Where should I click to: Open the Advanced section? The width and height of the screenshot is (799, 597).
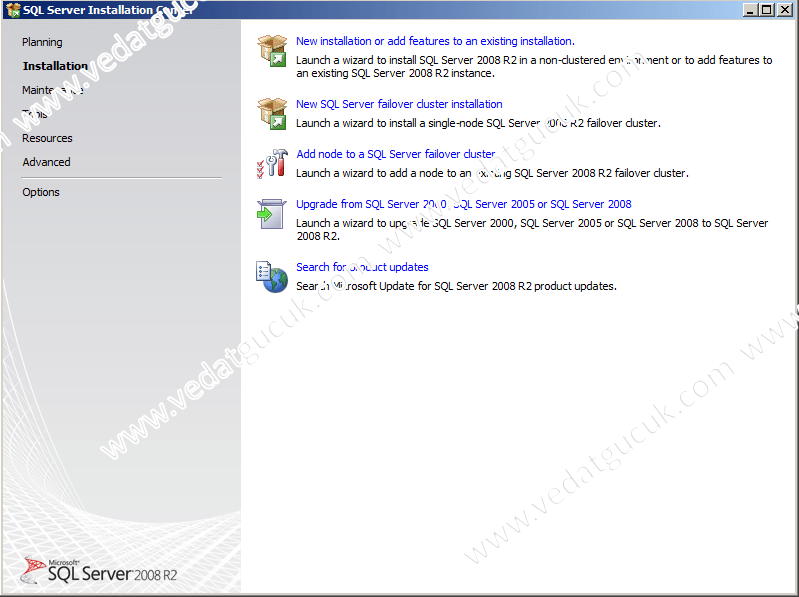point(46,162)
